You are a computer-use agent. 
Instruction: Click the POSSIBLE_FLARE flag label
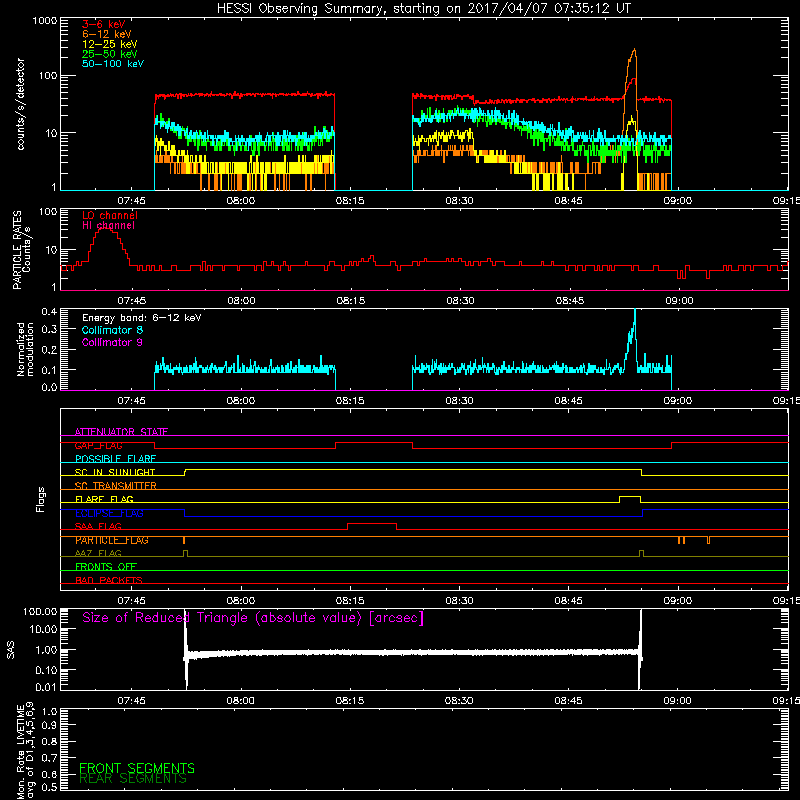115,459
